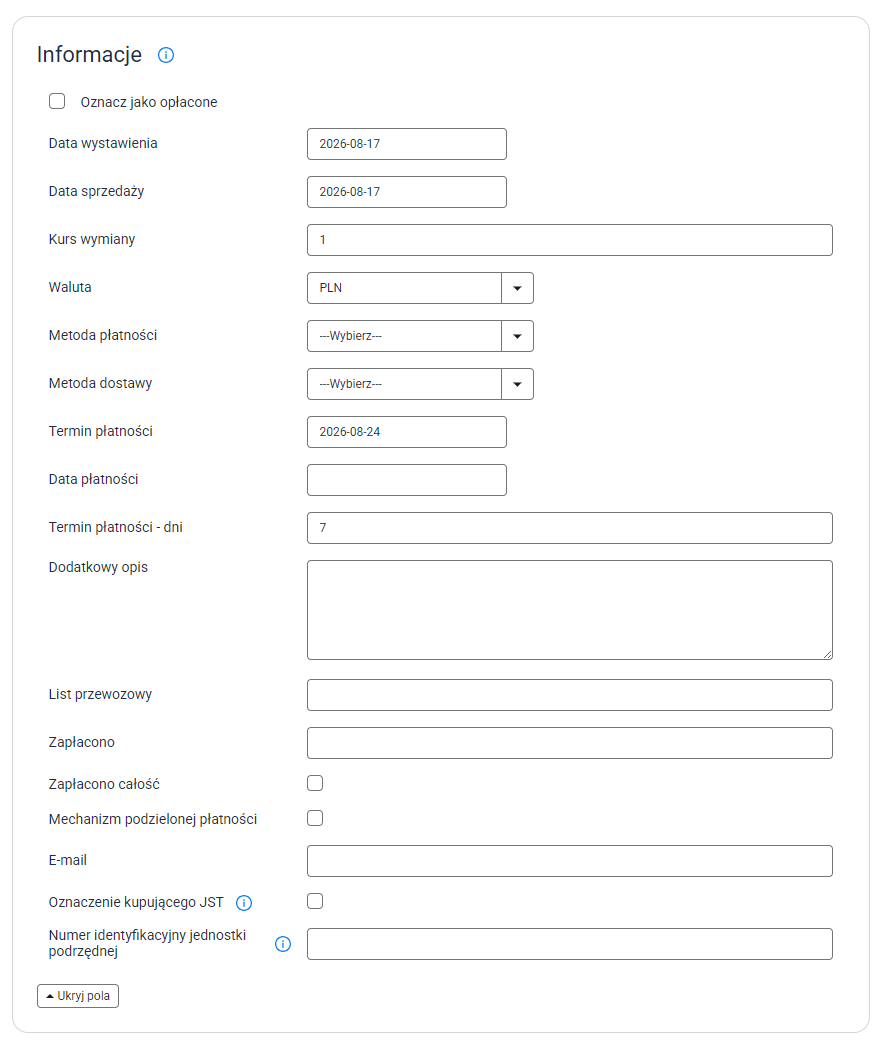Image resolution: width=886 pixels, height=1050 pixels.
Task: Check Mechanizm podzielonej płatności box
Action: (315, 818)
